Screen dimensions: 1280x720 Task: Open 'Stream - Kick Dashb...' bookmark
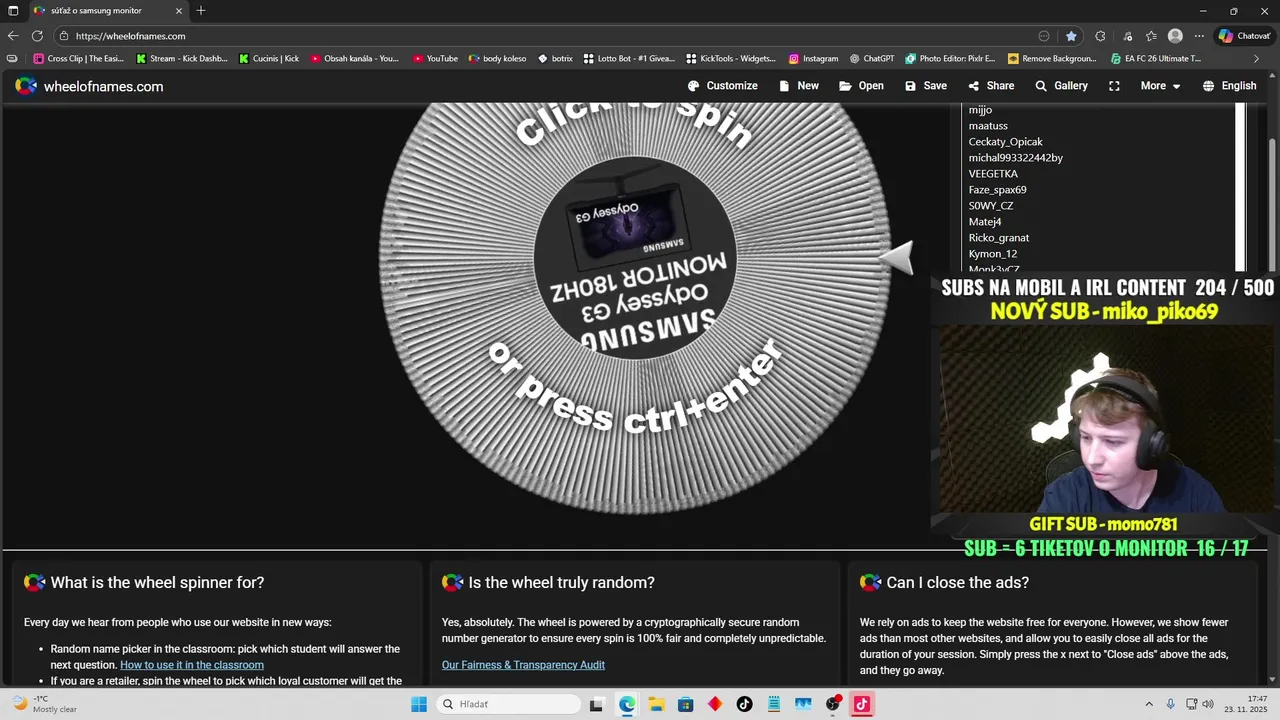tap(181, 59)
